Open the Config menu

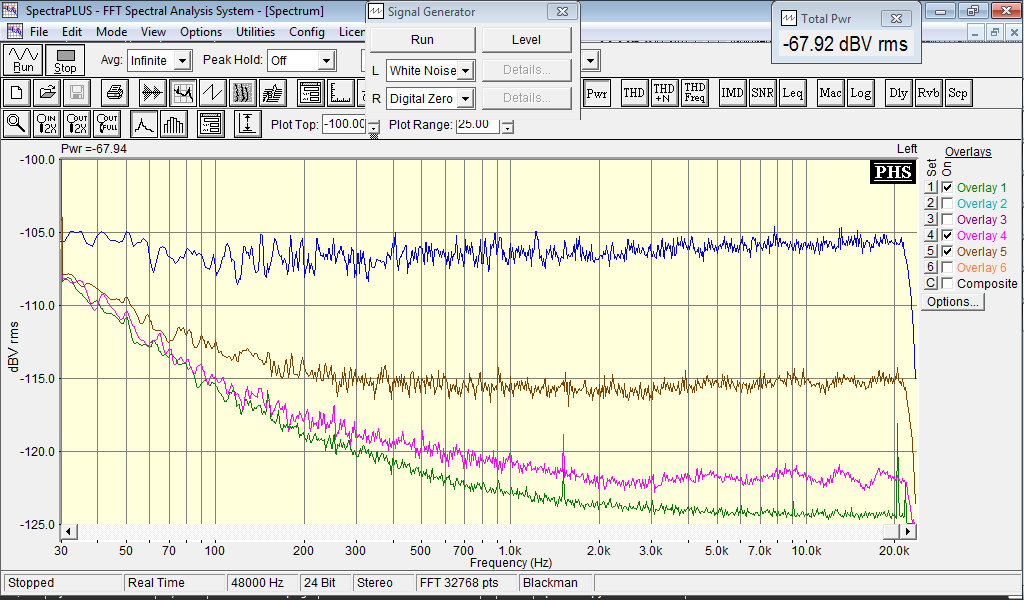[x=307, y=32]
